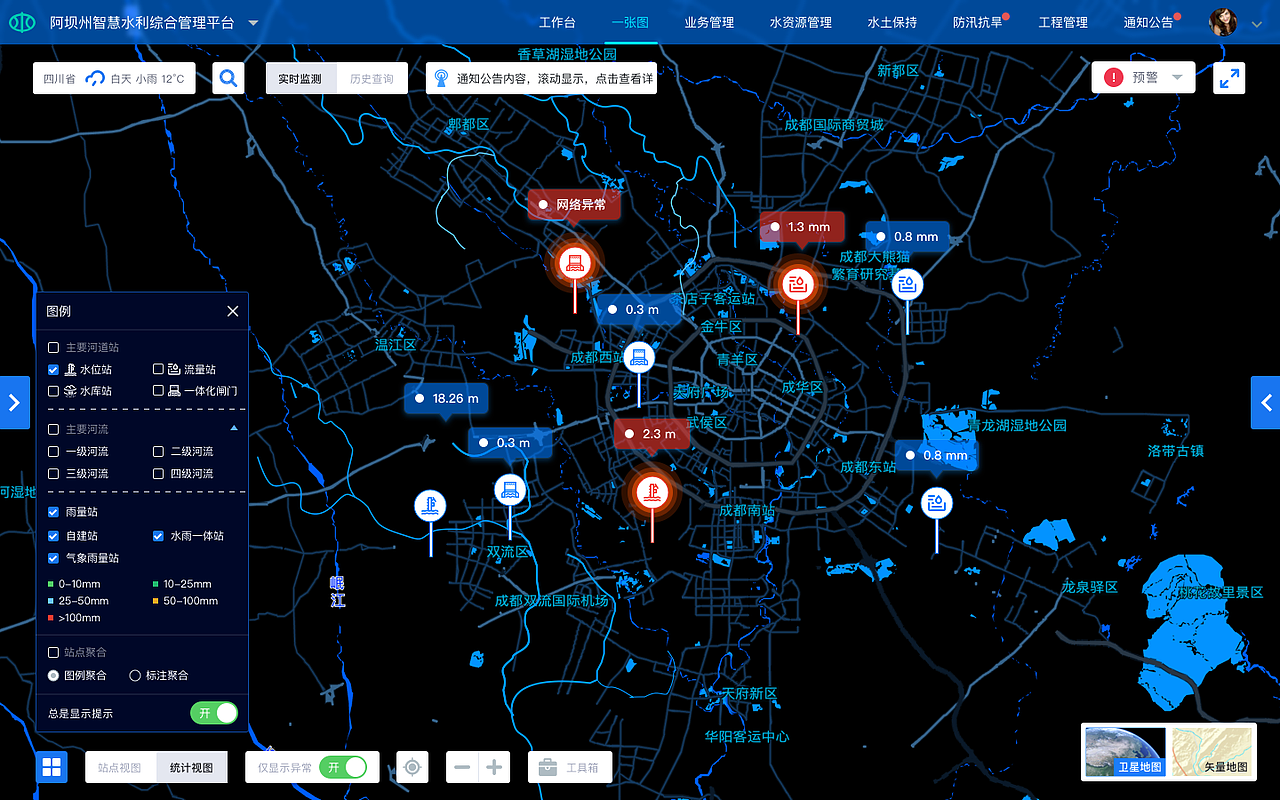This screenshot has width=1280, height=800.
Task: Switch to 站点视图
Action: click(x=120, y=767)
